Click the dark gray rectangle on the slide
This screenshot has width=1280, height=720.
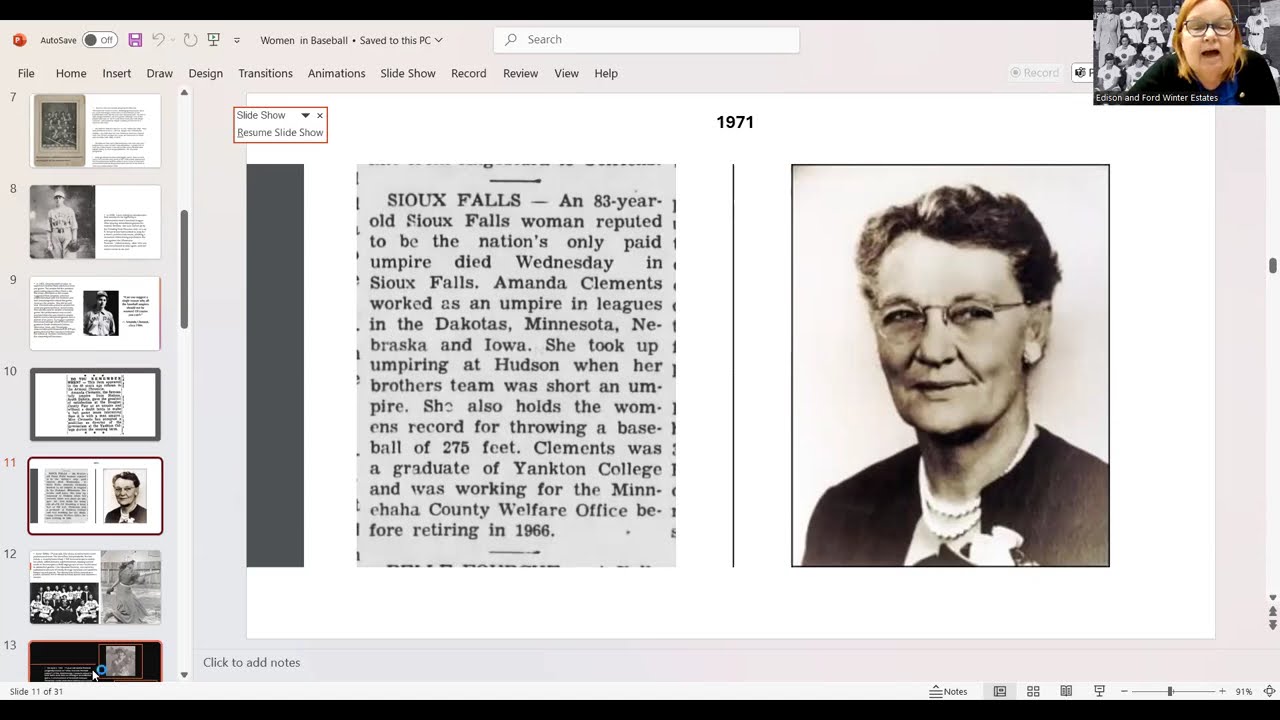point(275,366)
